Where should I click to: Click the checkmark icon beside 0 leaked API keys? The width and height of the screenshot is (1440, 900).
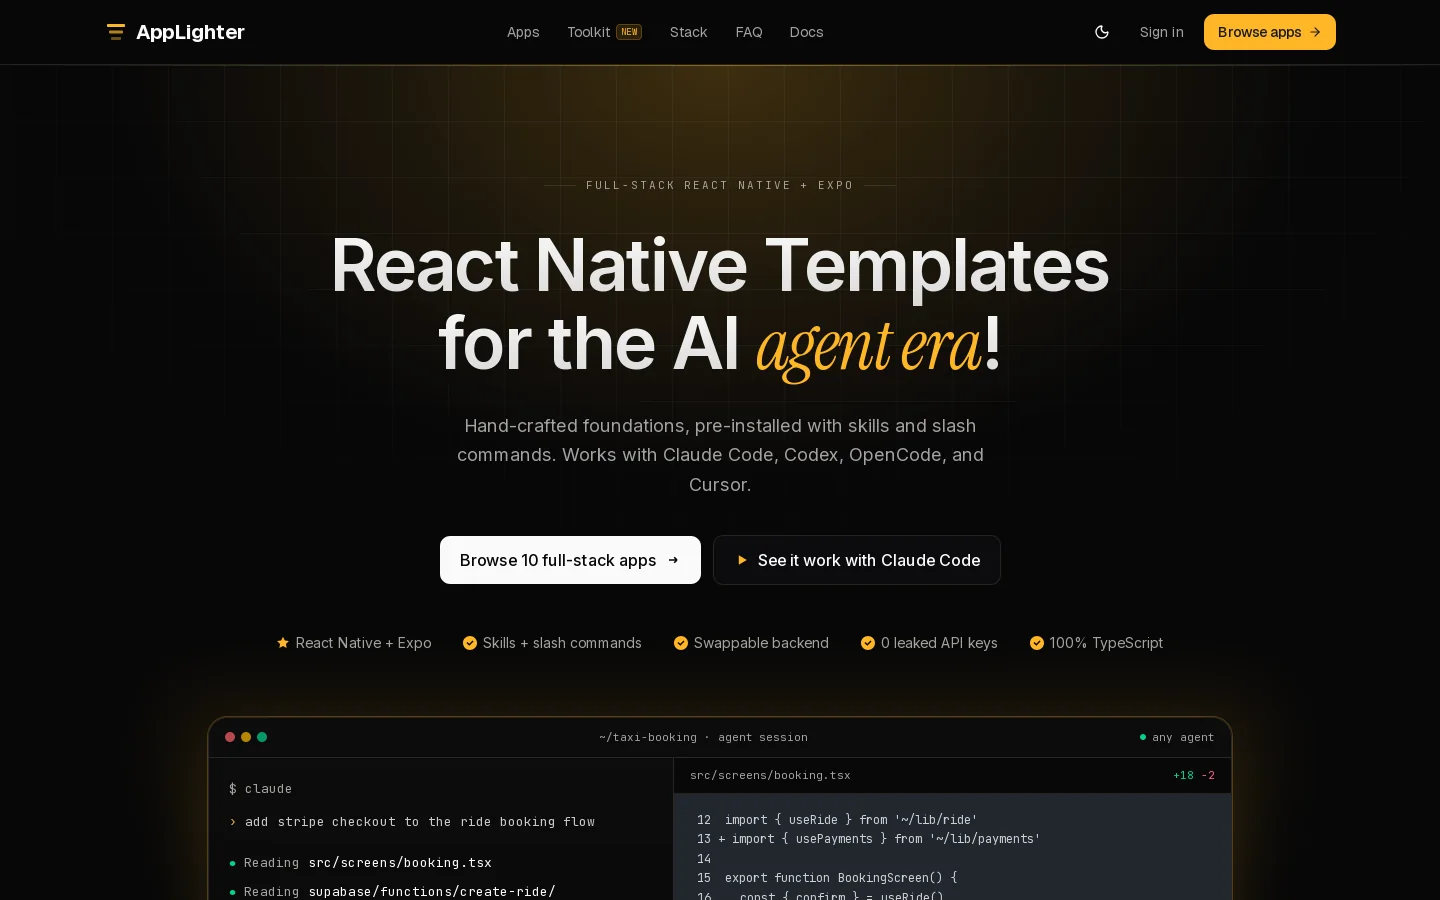(868, 643)
